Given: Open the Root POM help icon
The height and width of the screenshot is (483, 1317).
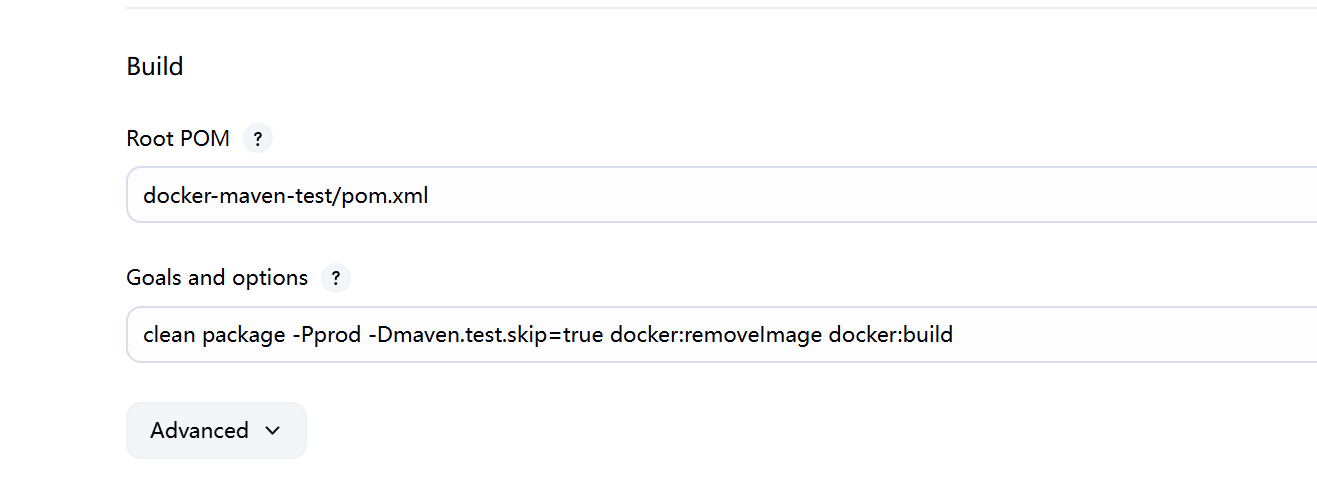Looking at the screenshot, I should pyautogui.click(x=258, y=138).
